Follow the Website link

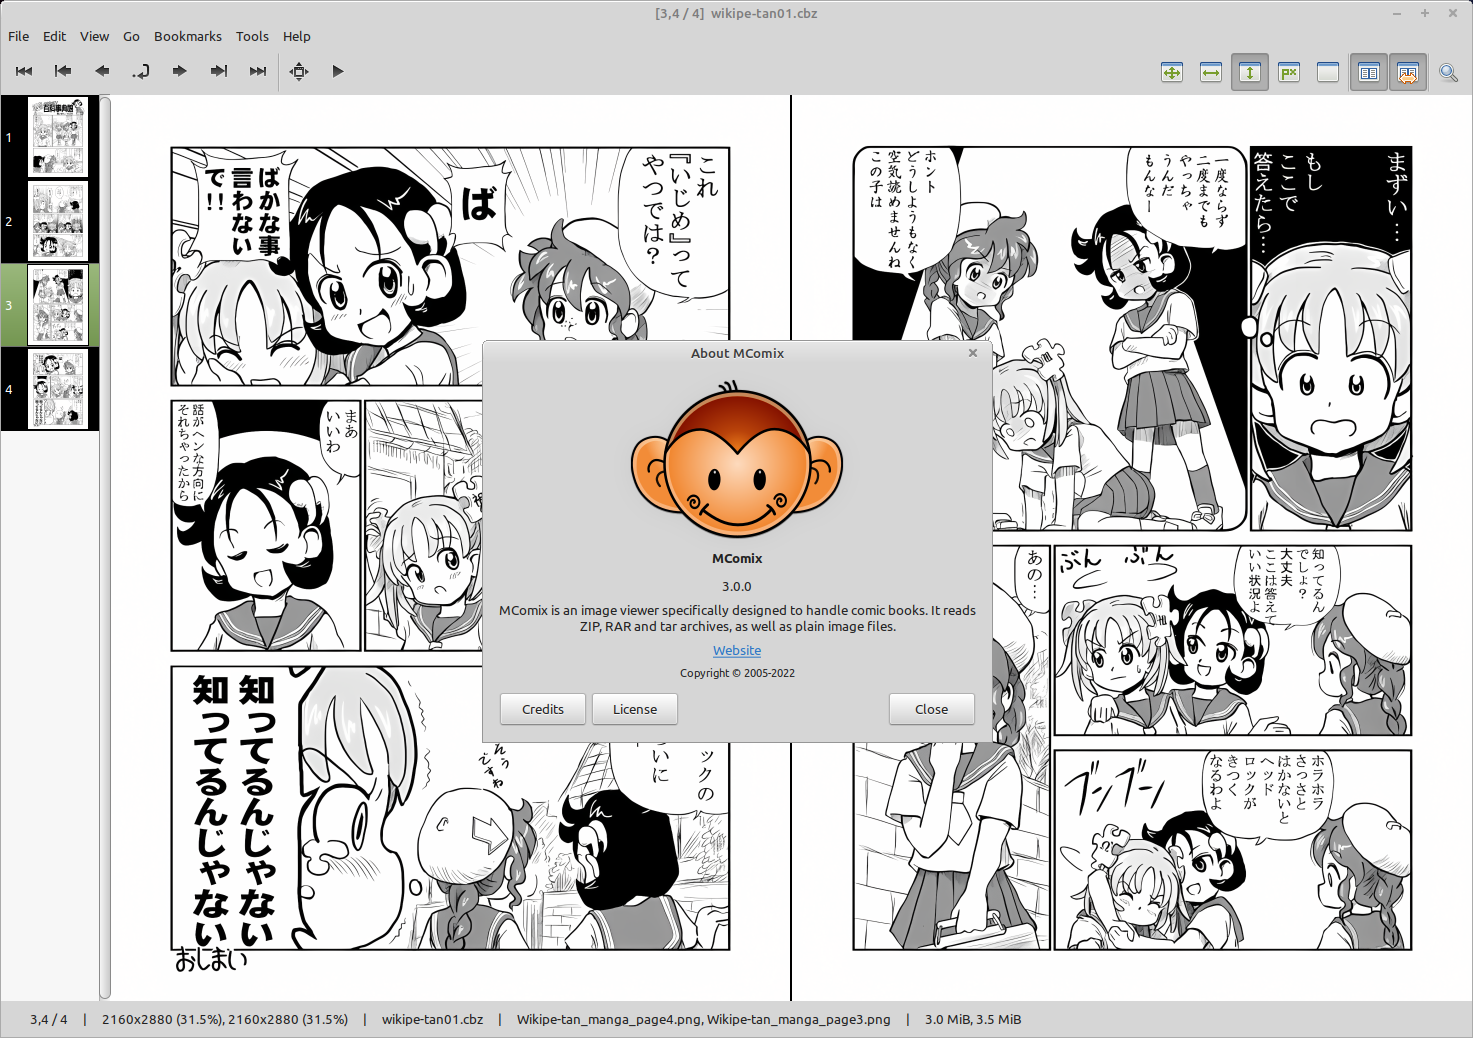coord(737,650)
